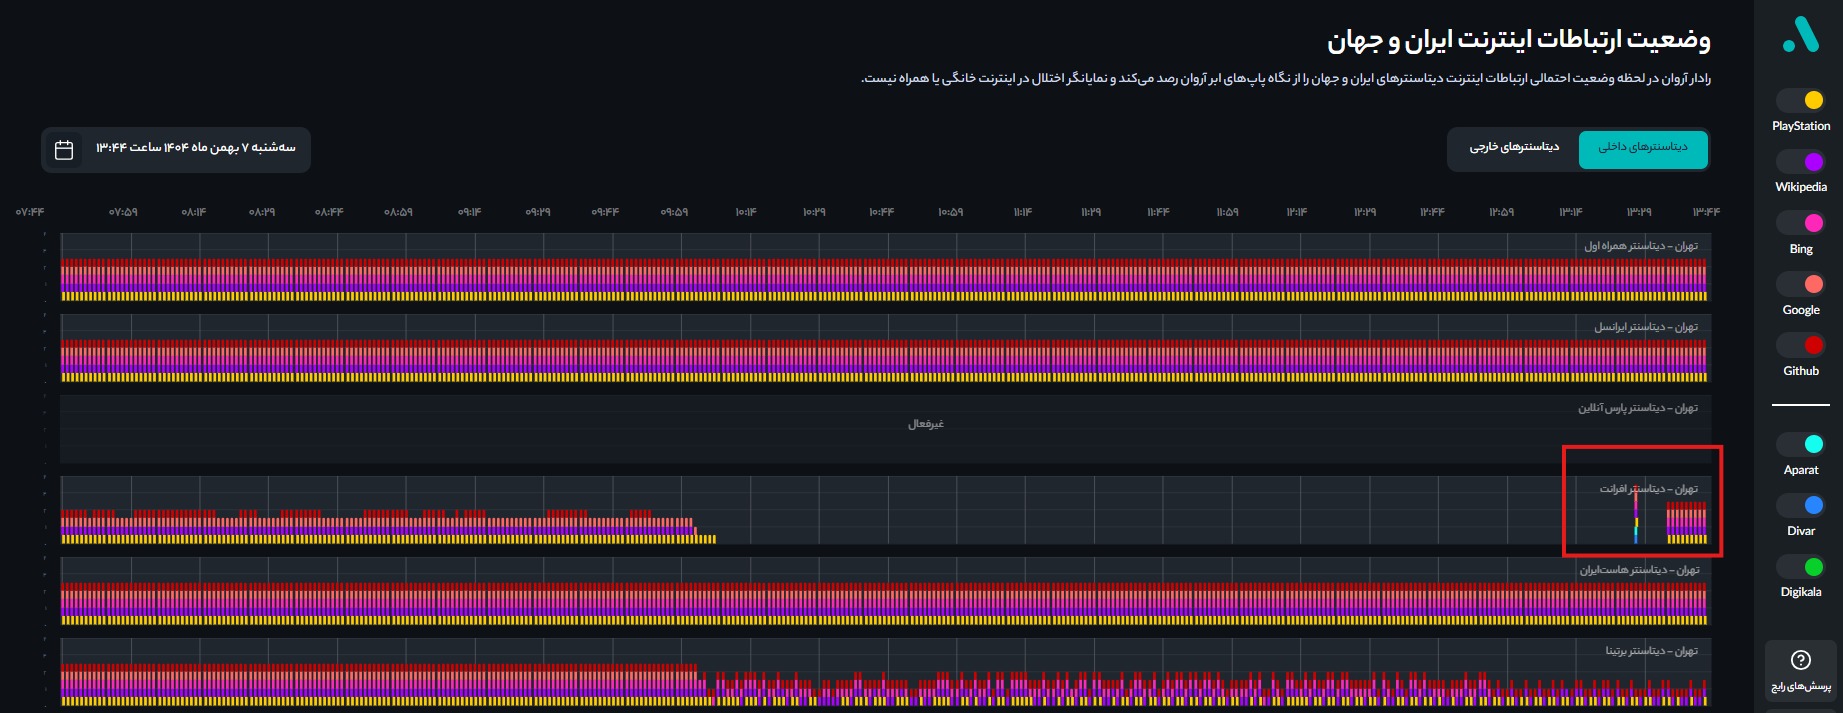1843x713 pixels.
Task: Select the افرانت datacenter row label
Action: [x=1648, y=489]
